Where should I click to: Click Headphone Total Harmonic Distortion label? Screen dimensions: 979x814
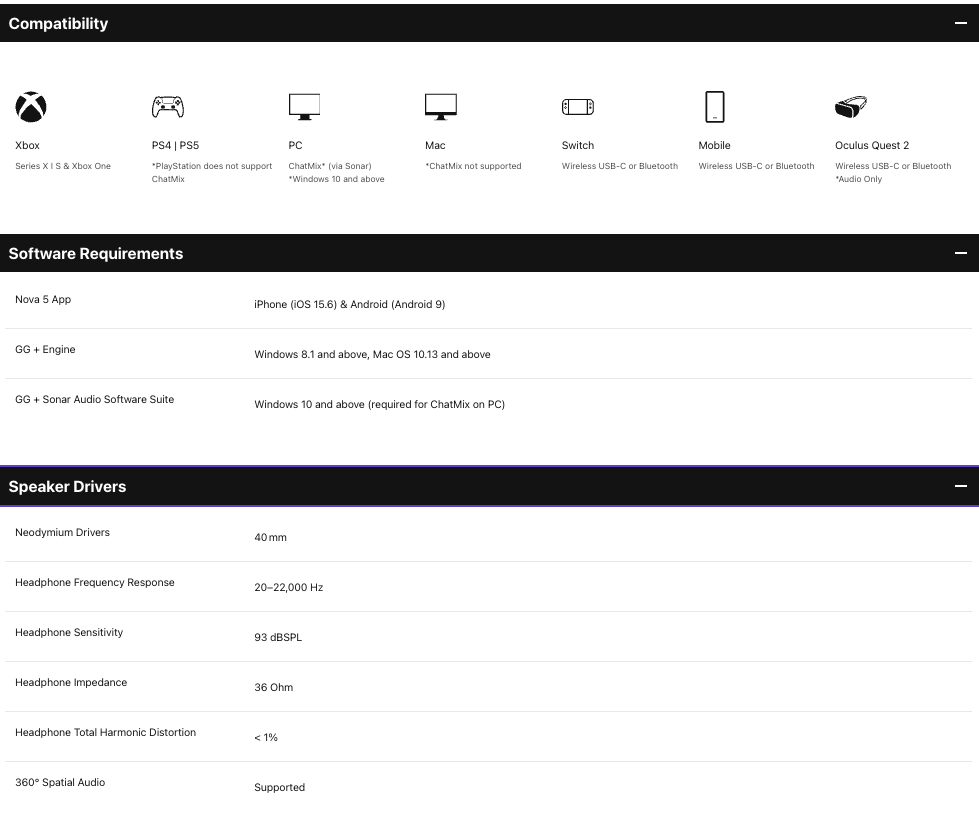(x=106, y=732)
